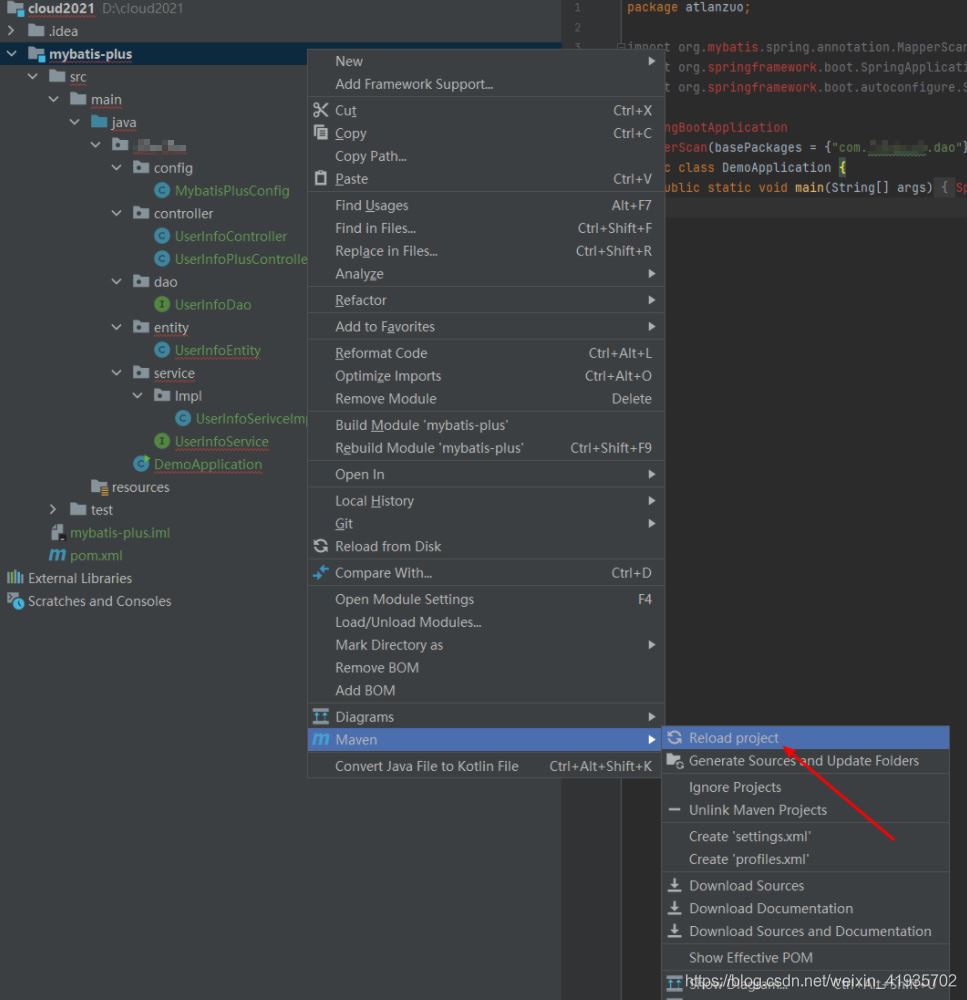Viewport: 967px width, 1000px height.
Task: Expand the test folder
Action: (54, 510)
